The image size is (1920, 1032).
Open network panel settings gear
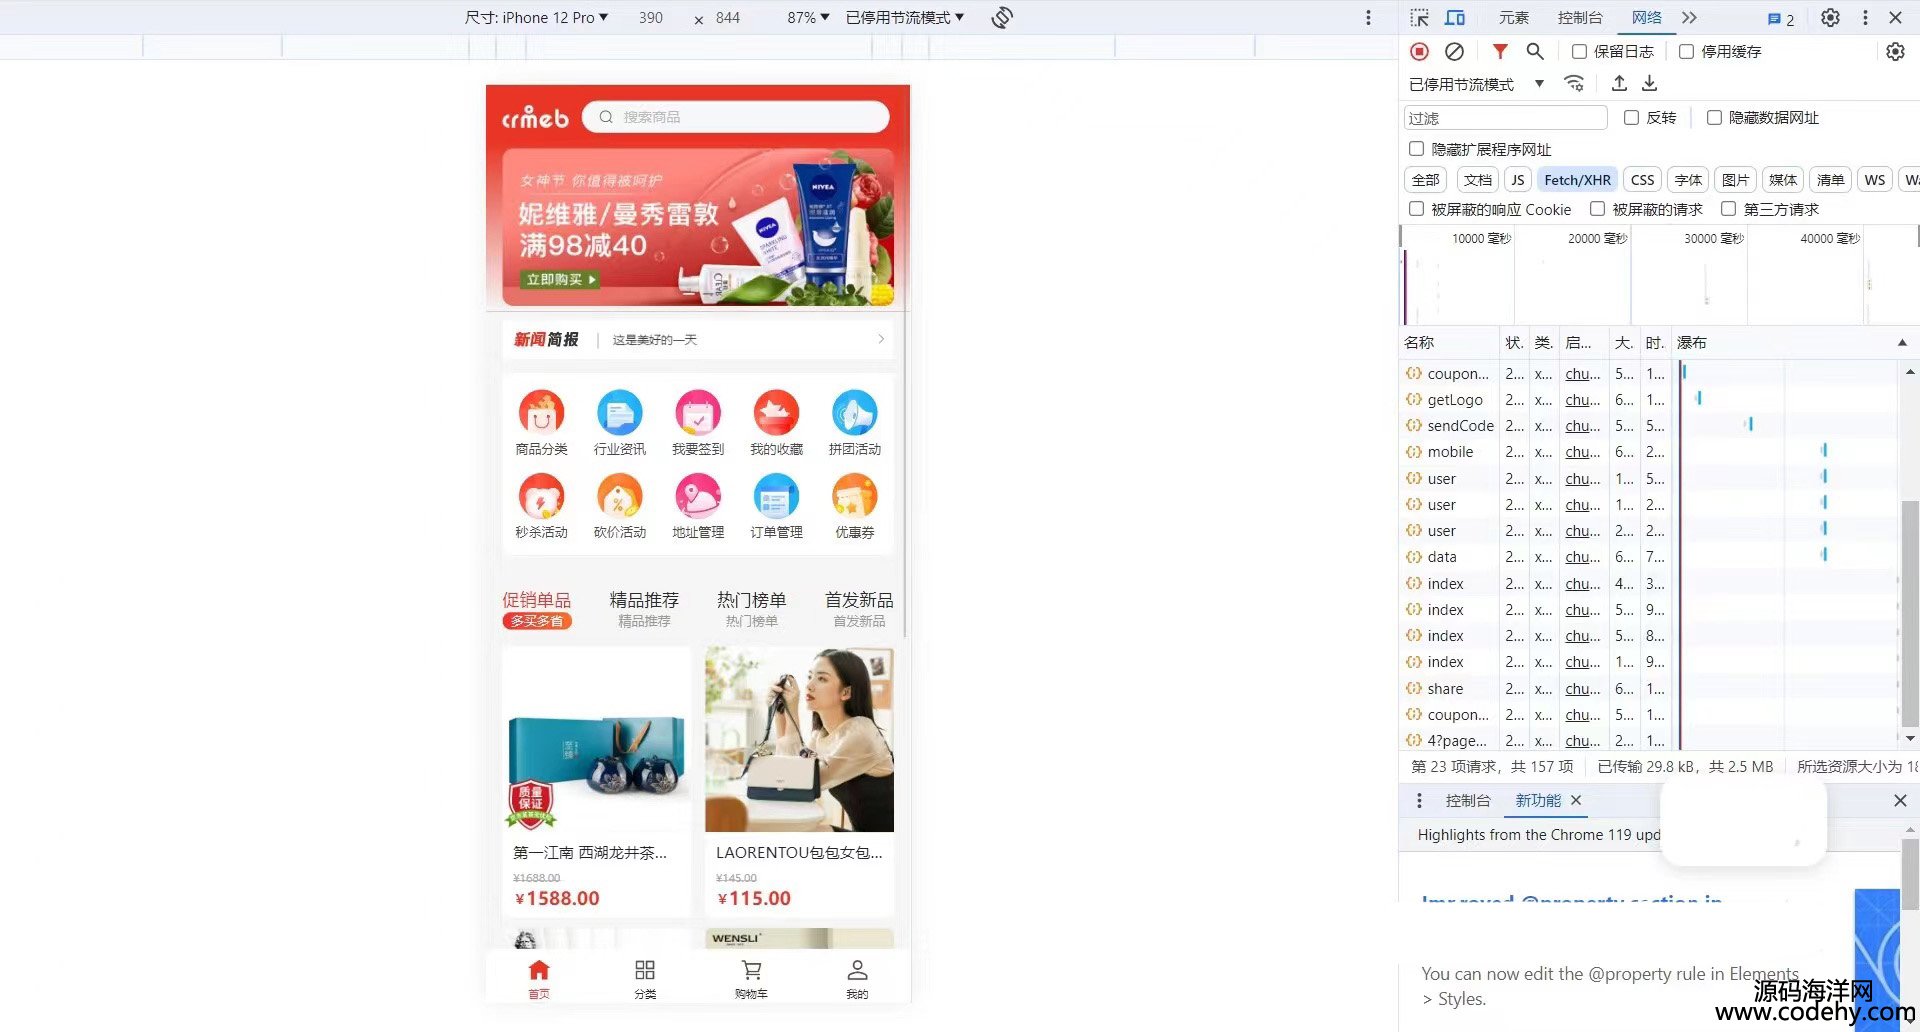coord(1895,51)
